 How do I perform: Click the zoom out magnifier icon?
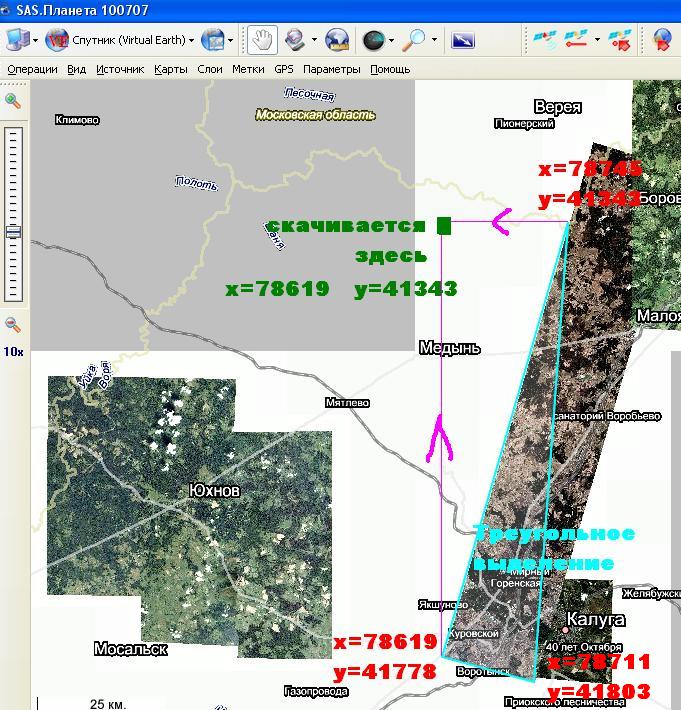(x=13, y=324)
